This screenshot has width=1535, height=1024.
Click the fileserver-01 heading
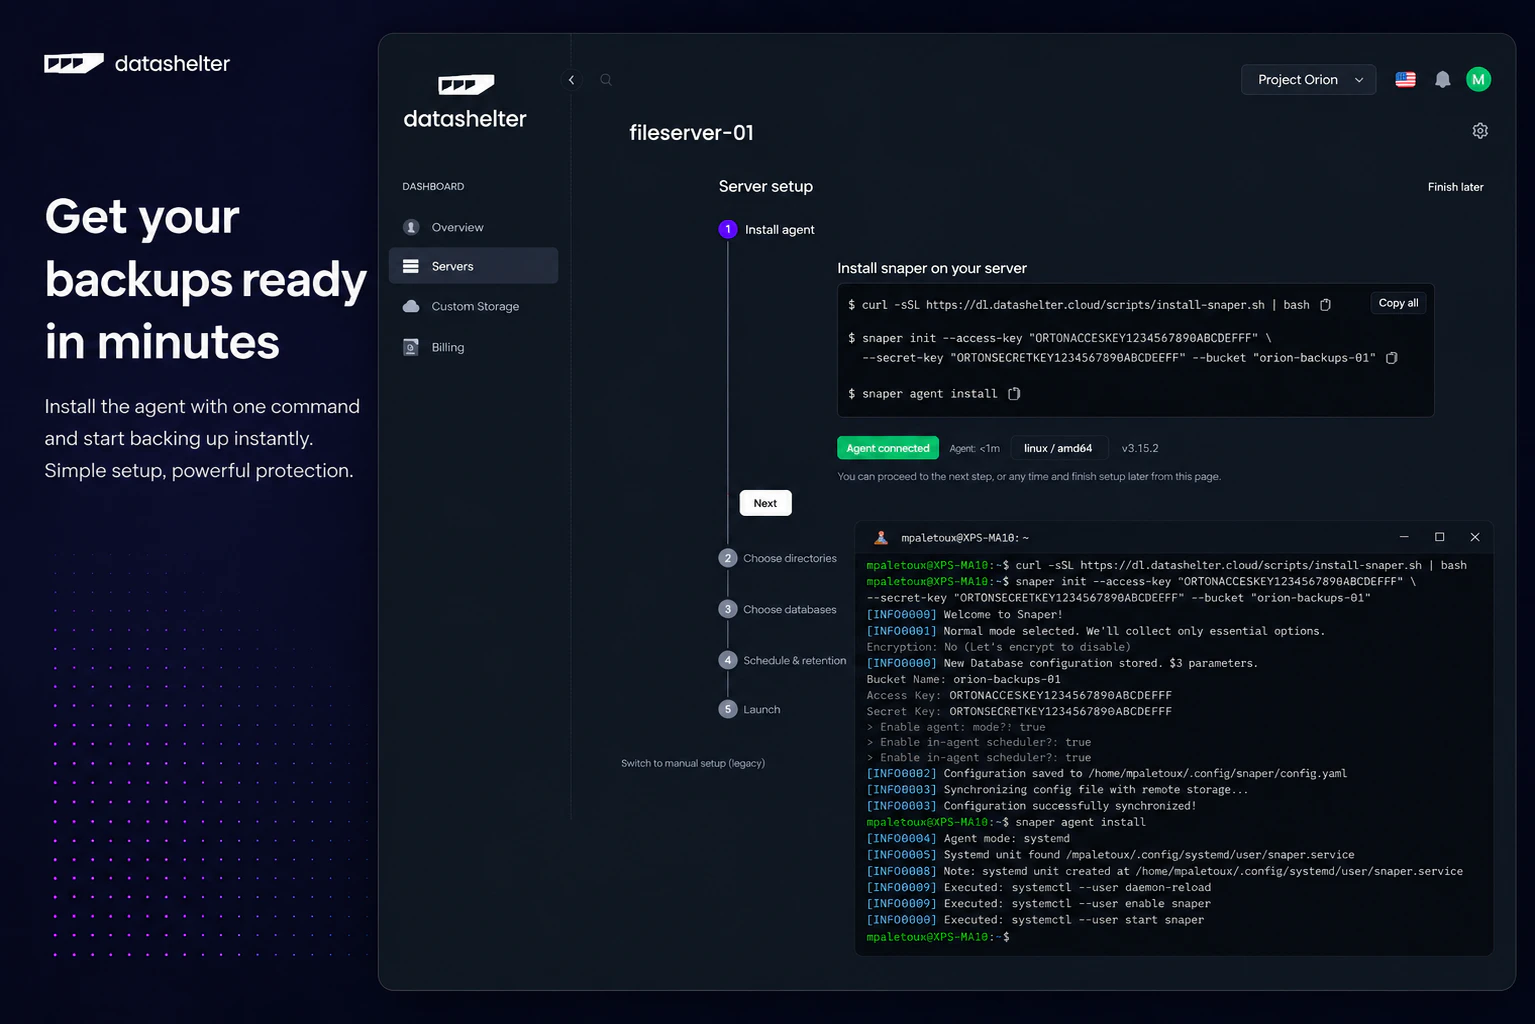point(691,132)
